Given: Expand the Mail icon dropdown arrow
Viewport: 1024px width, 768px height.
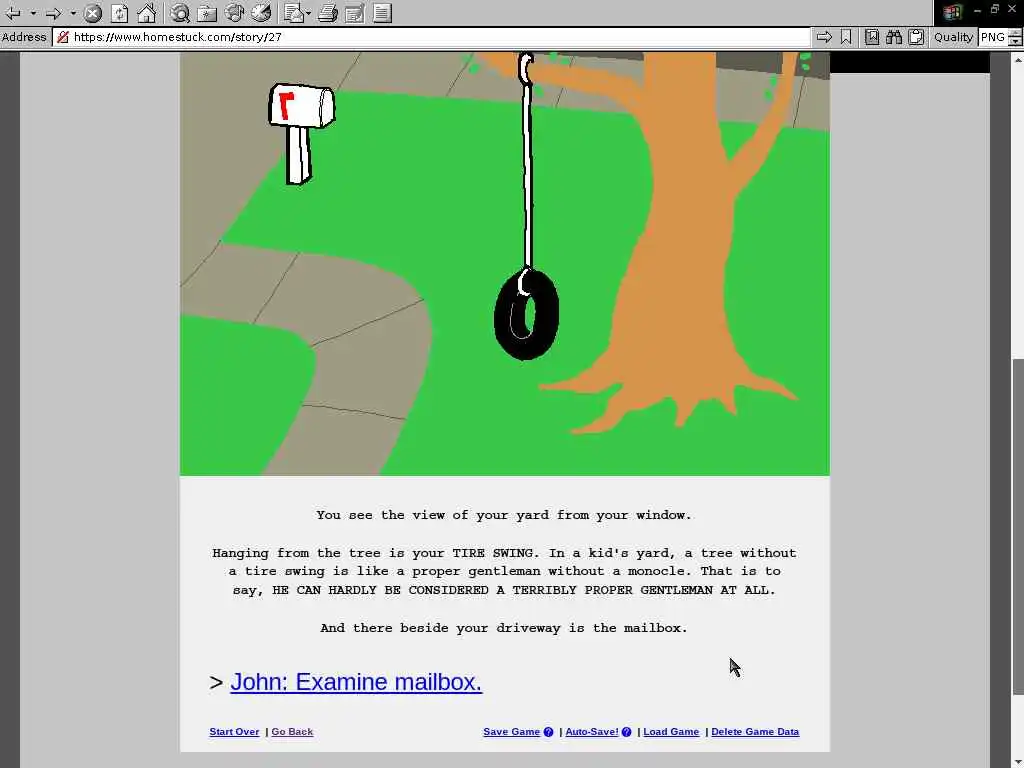Looking at the screenshot, I should [308, 13].
